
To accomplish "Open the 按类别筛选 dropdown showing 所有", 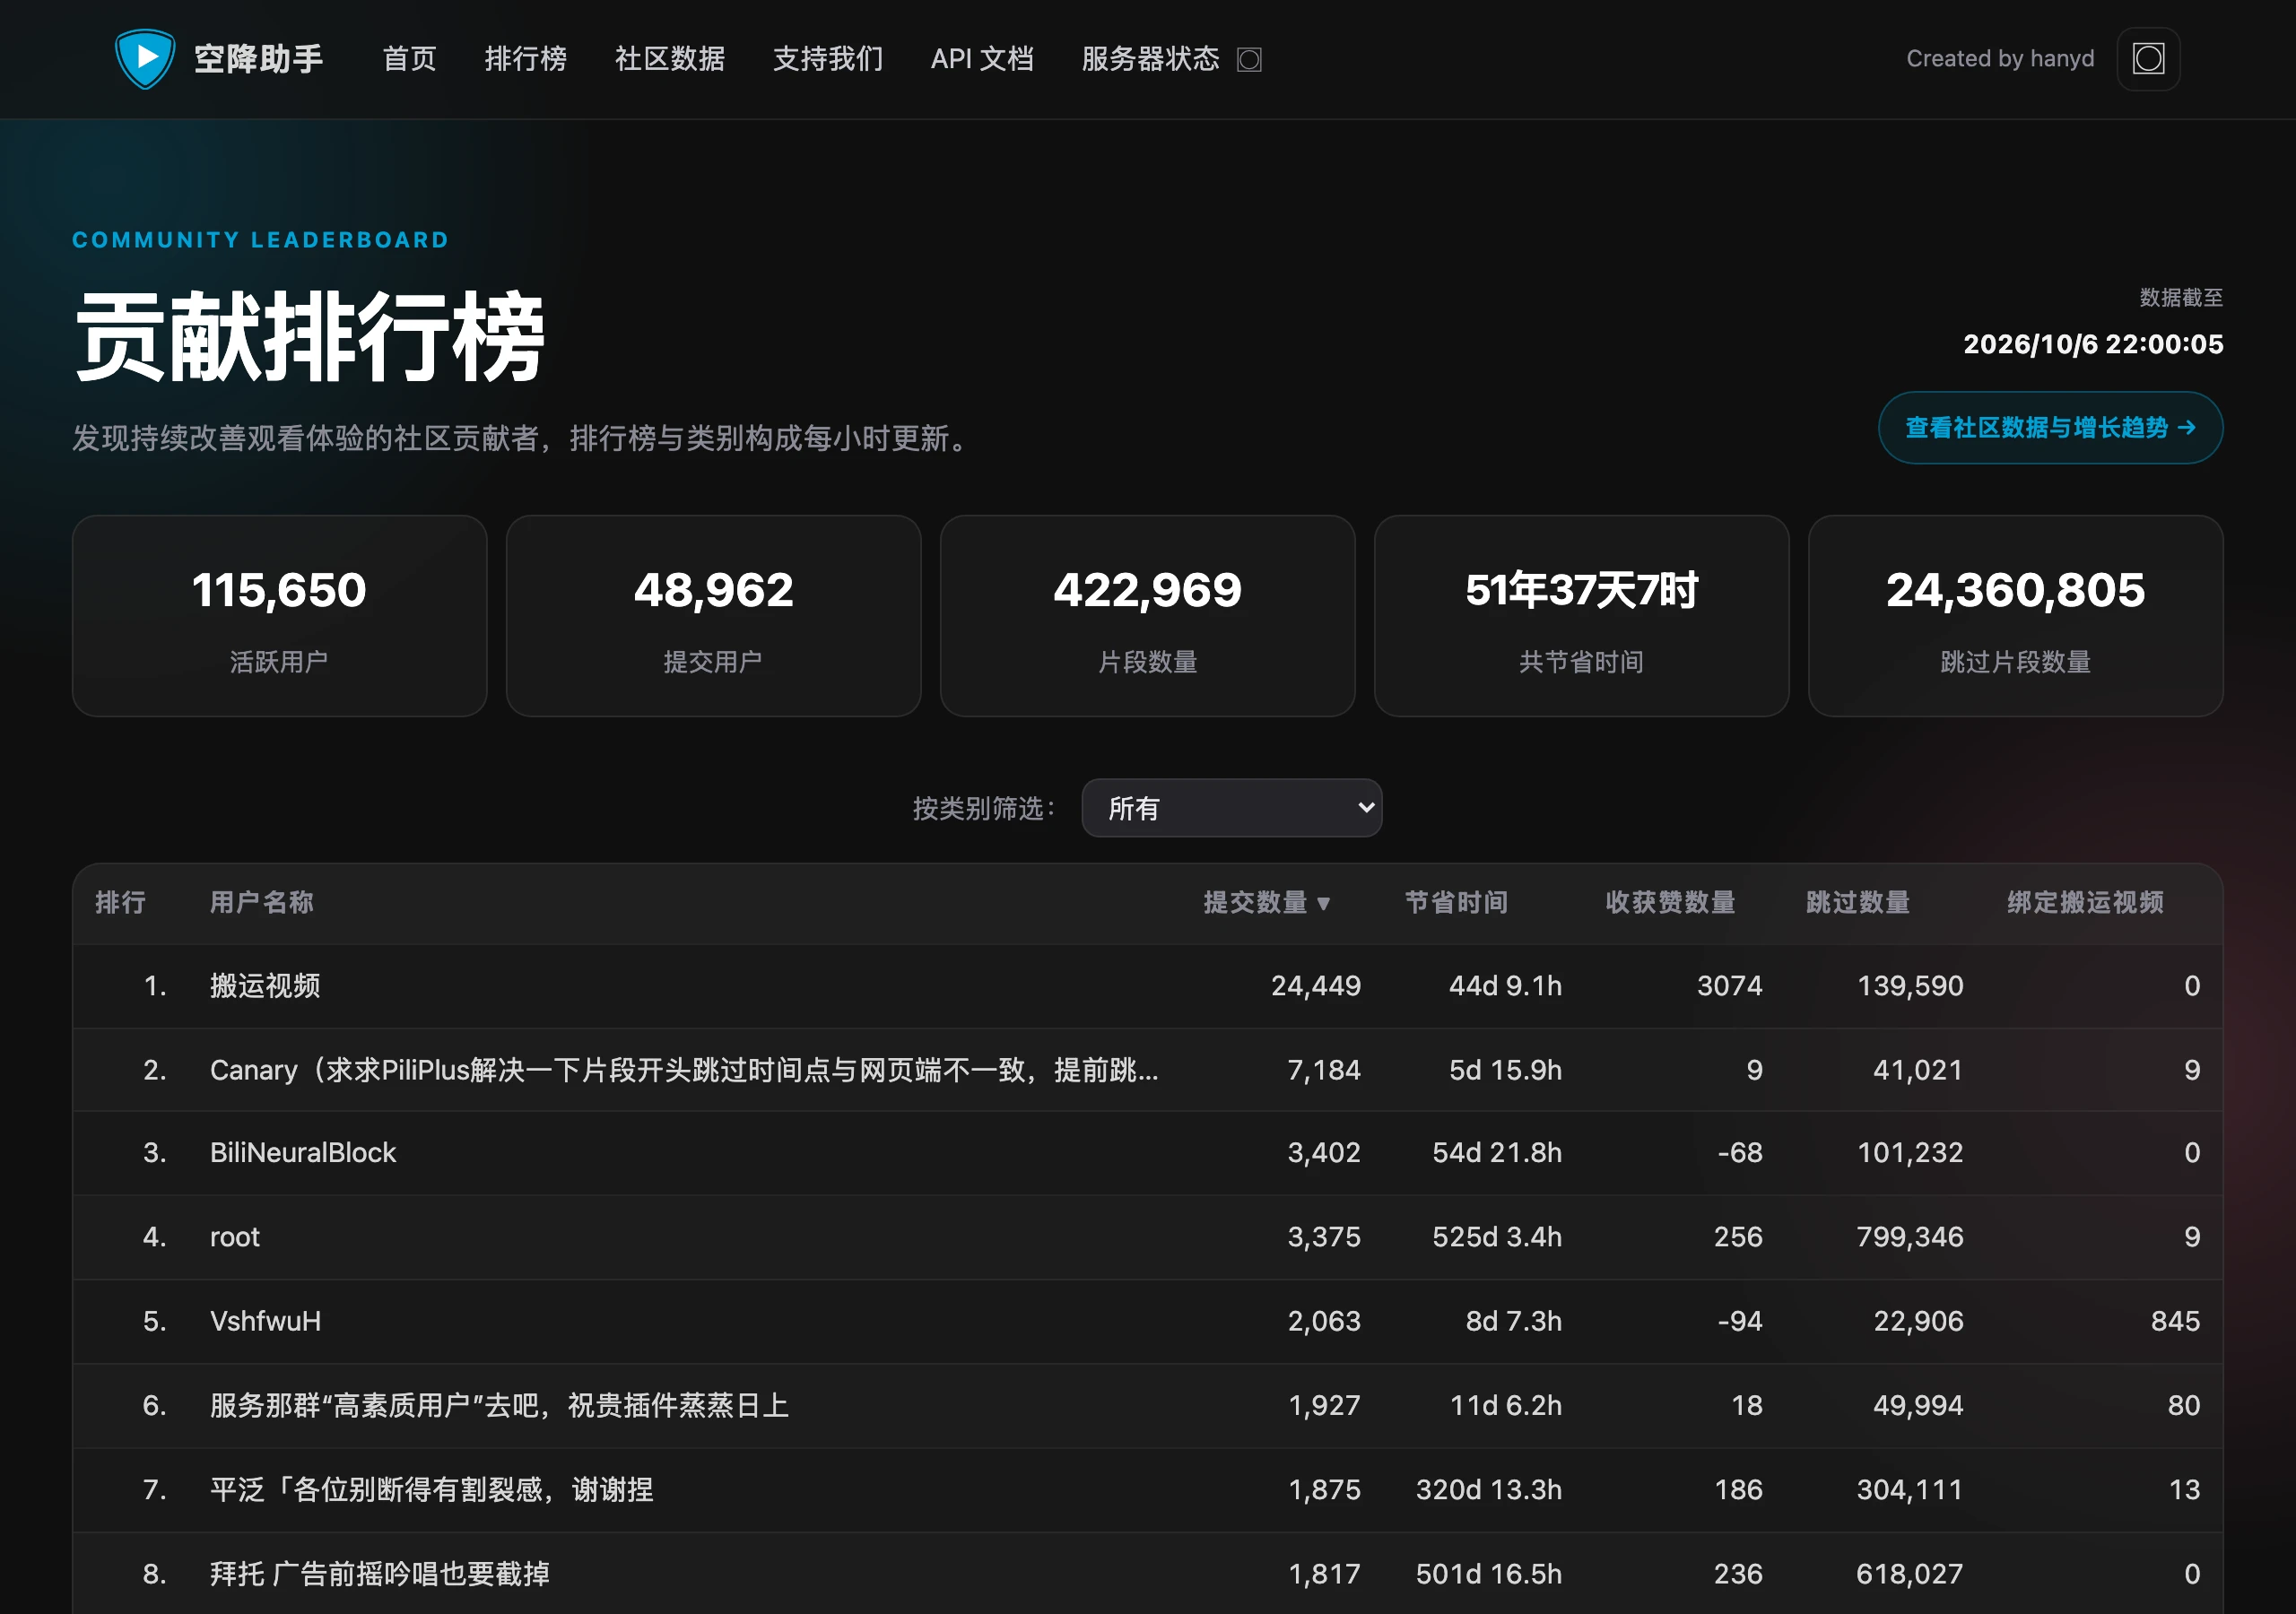I will (x=1232, y=808).
